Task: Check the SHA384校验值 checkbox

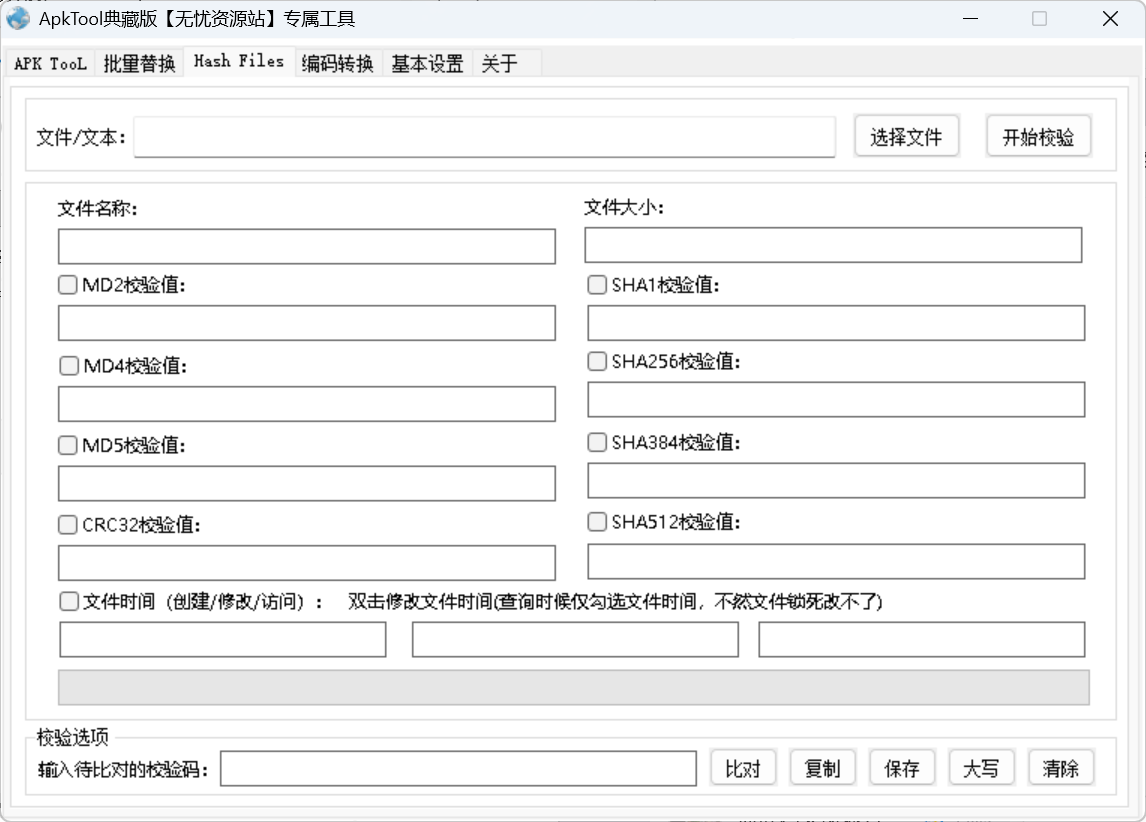Action: click(597, 442)
